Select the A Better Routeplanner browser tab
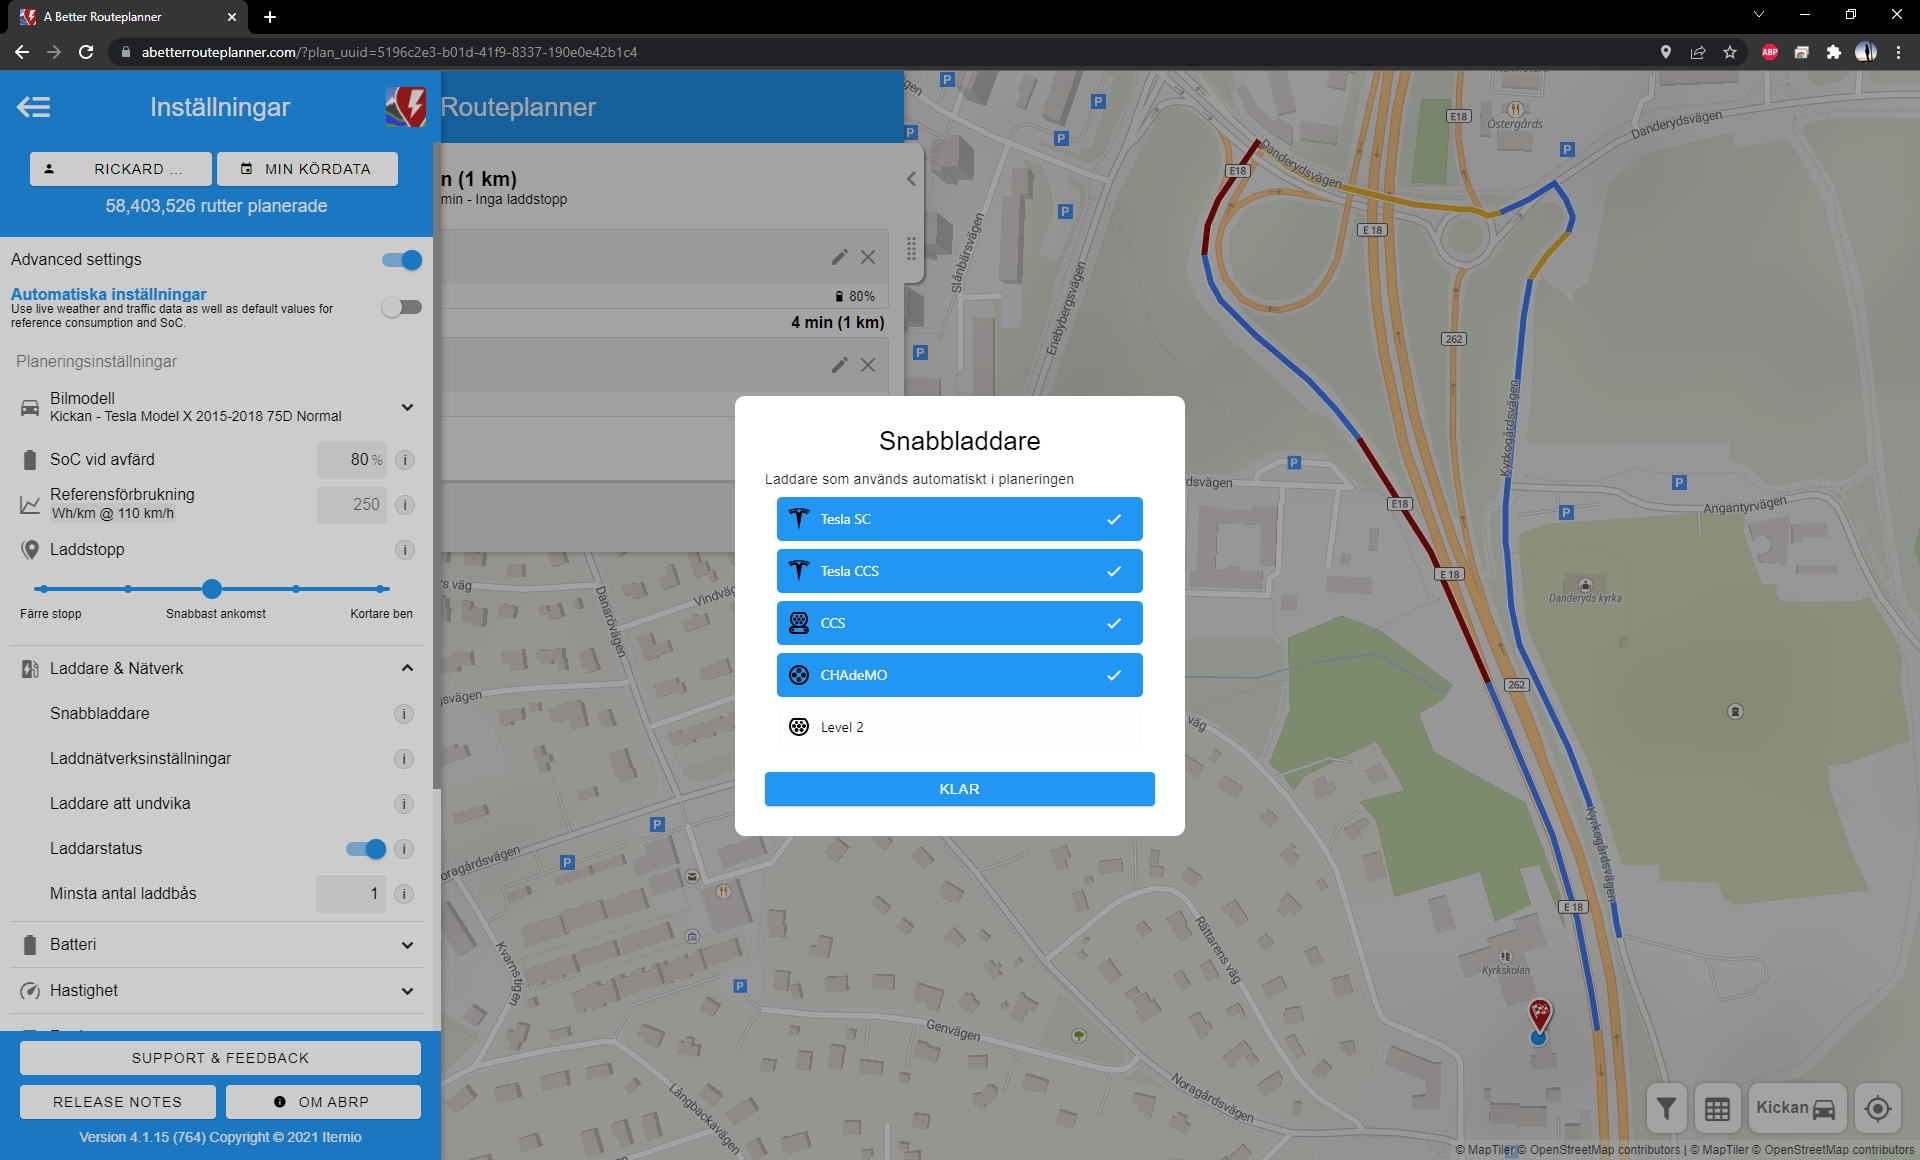The height and width of the screenshot is (1160, 1920). [128, 17]
